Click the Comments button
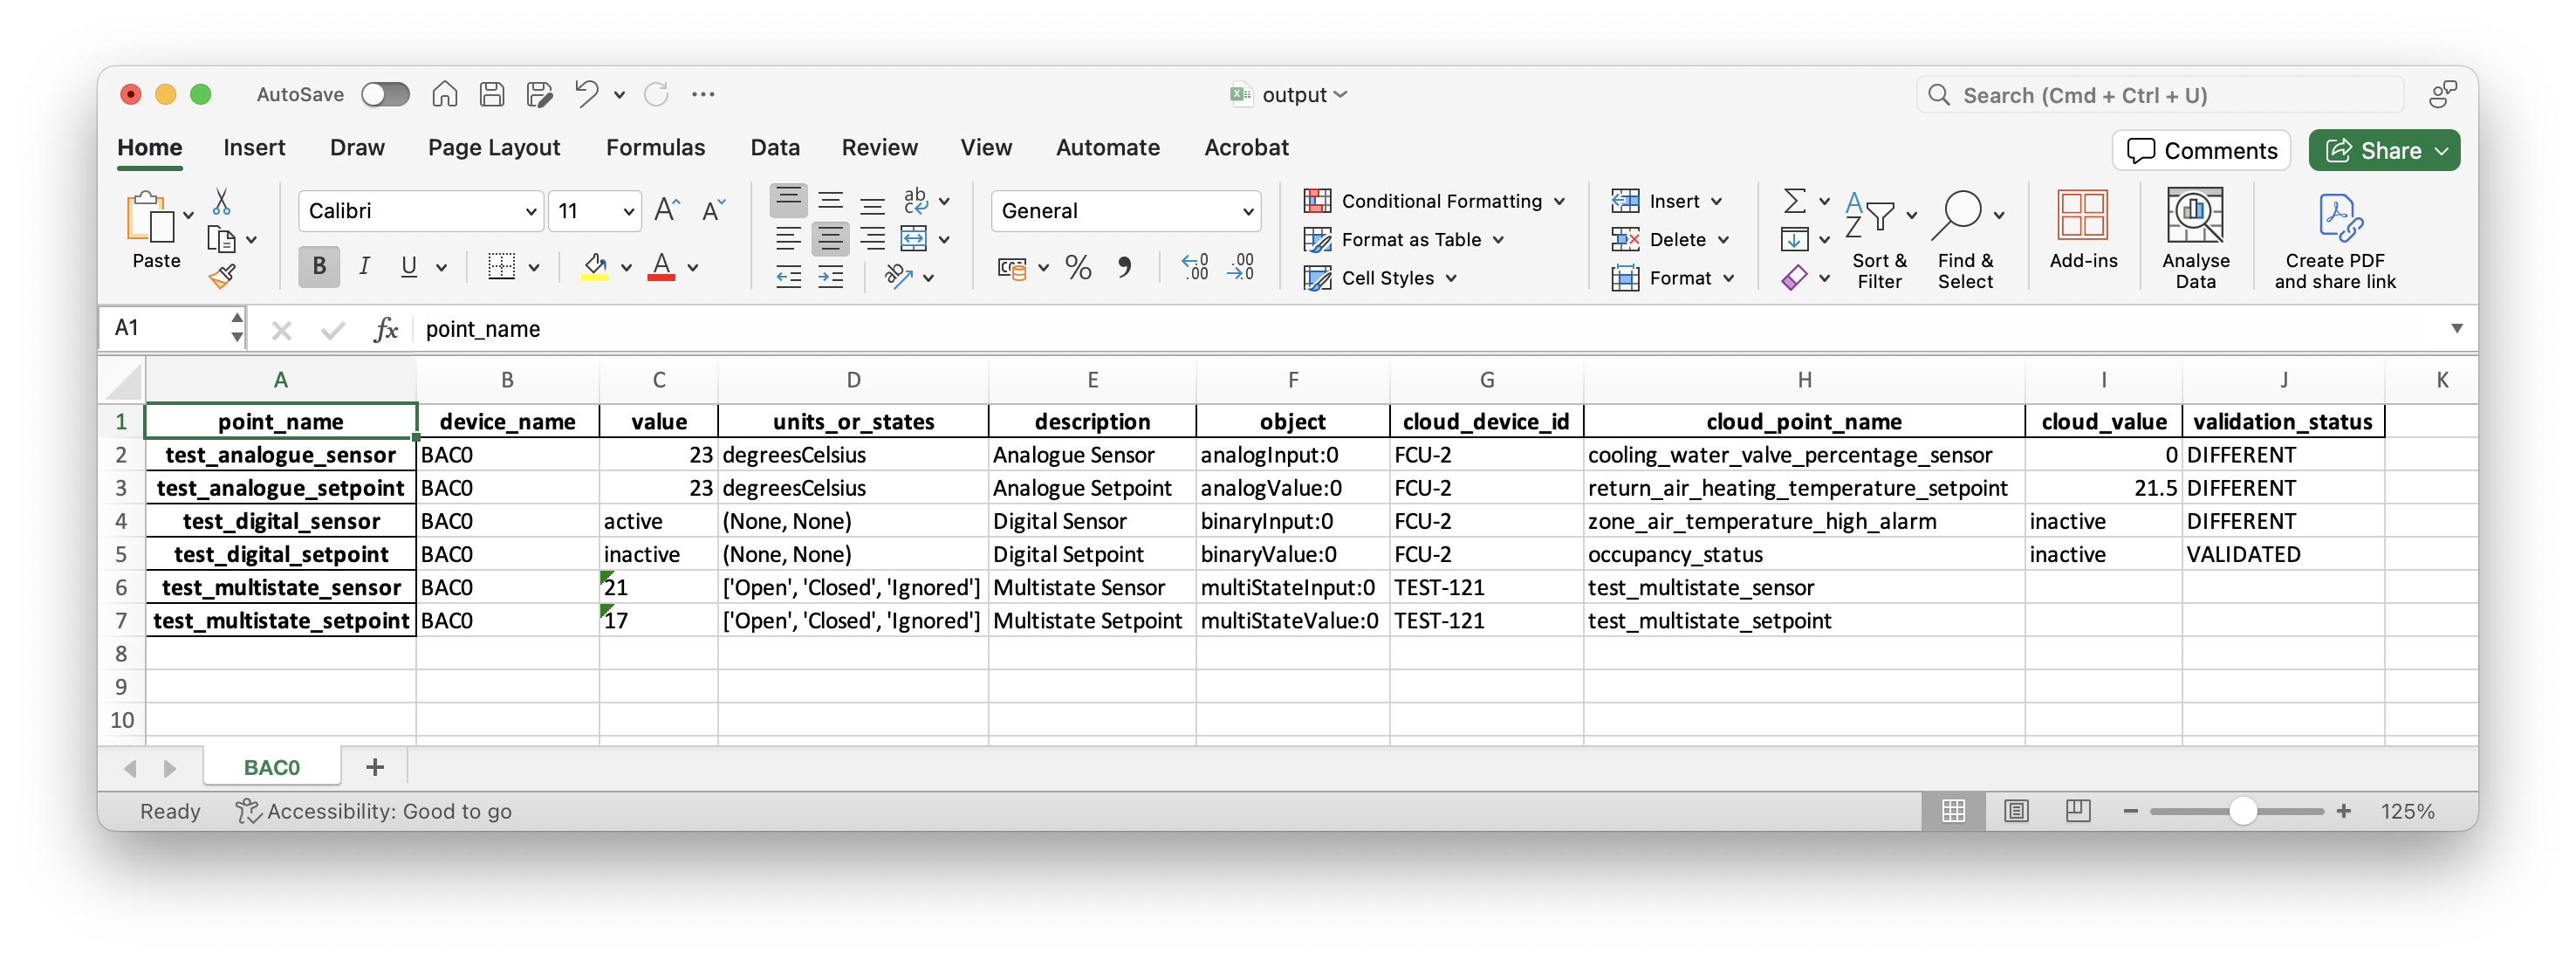This screenshot has height=960, width=2576. [x=2201, y=151]
